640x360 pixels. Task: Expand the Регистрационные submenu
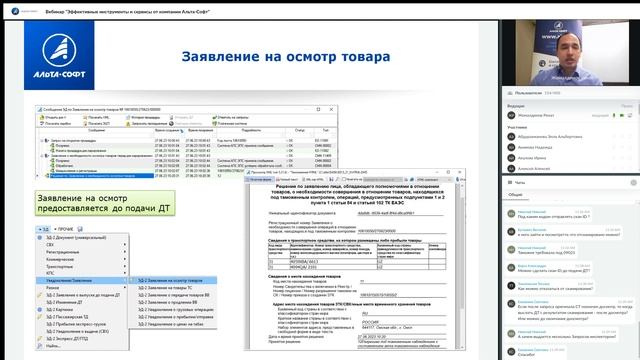(83, 252)
